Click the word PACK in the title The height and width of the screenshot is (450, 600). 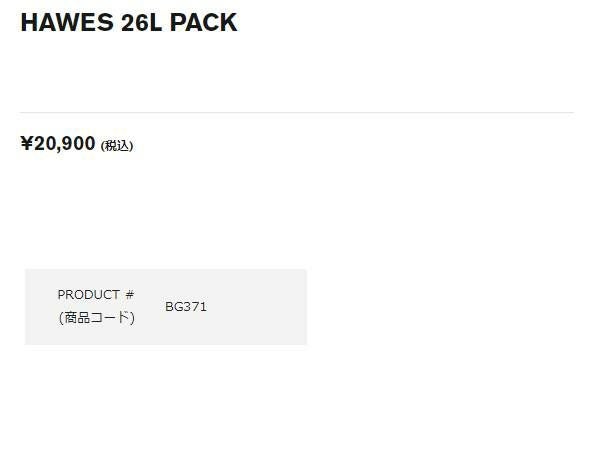click(x=203, y=23)
